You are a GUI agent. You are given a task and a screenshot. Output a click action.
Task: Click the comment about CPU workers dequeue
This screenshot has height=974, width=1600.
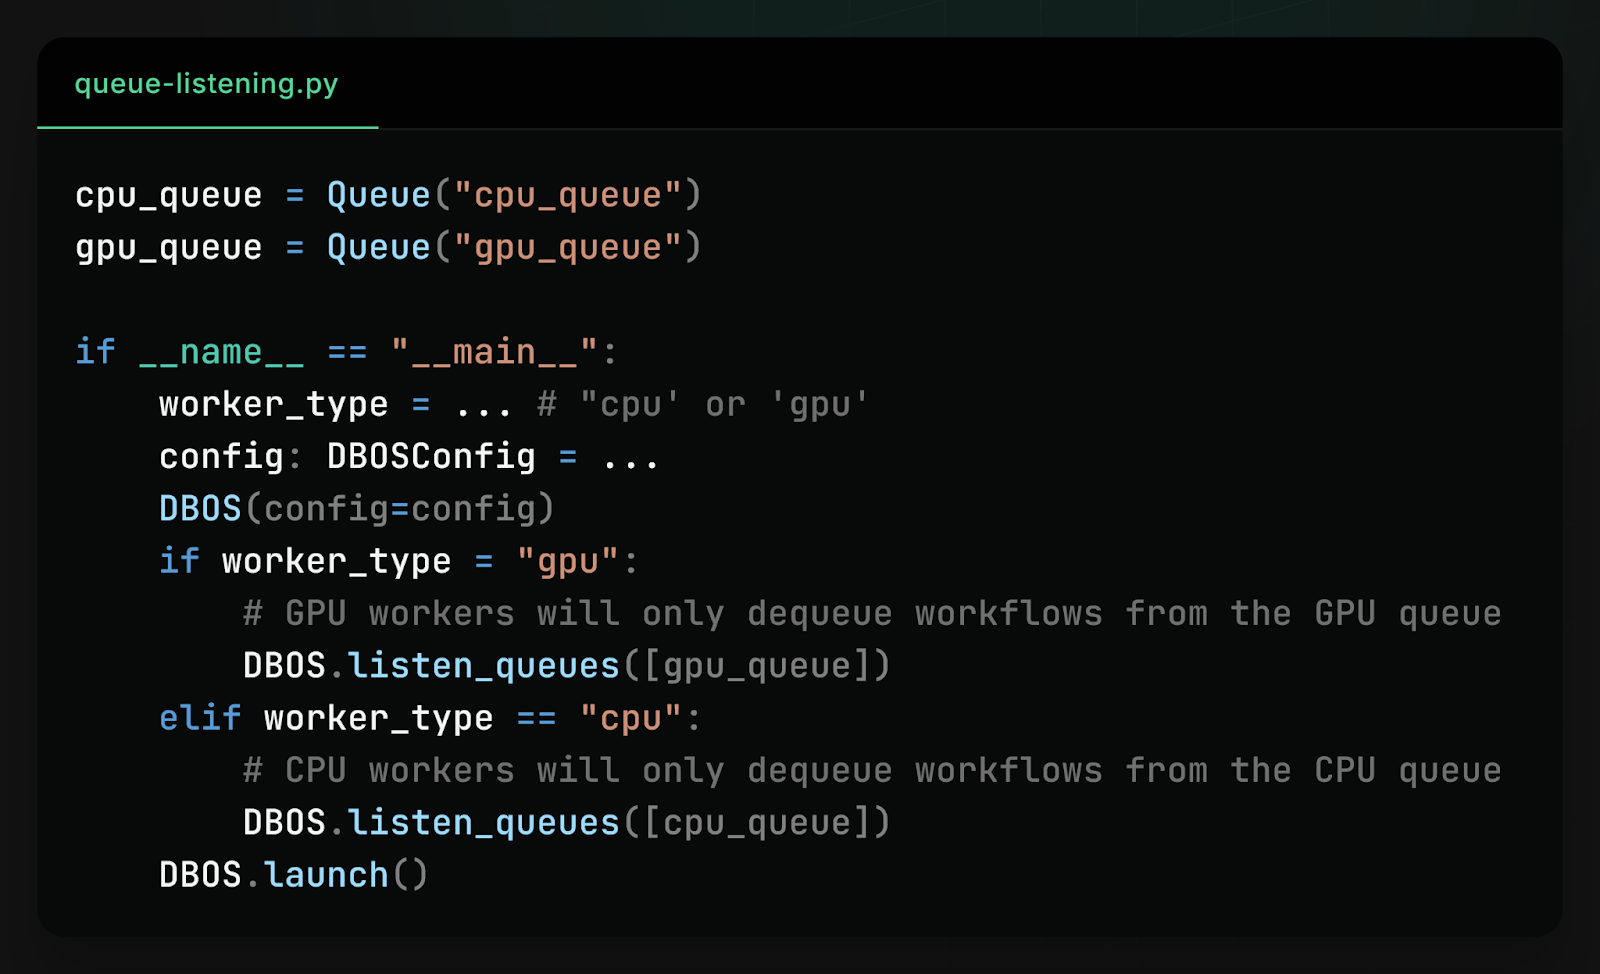tap(872, 770)
